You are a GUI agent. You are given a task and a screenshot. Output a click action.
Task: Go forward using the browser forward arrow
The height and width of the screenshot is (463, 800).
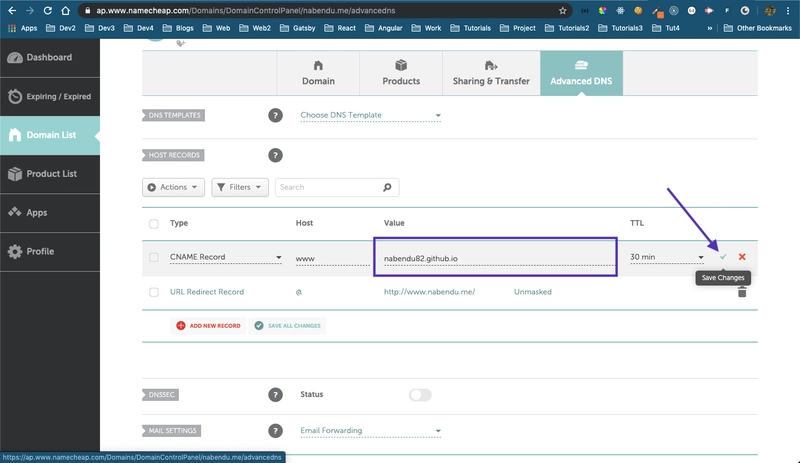[30, 10]
